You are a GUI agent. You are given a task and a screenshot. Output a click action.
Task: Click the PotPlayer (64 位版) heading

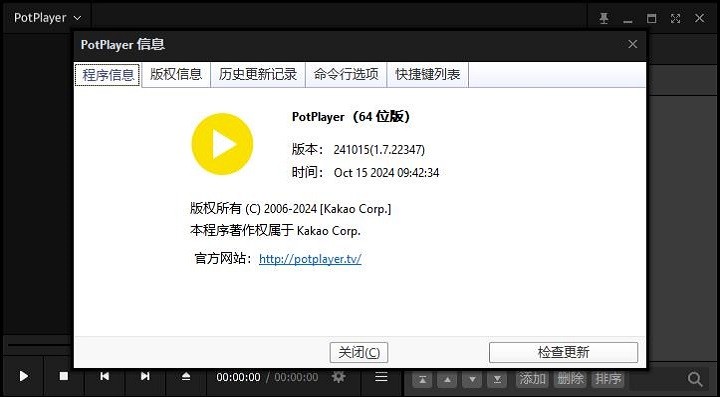click(x=351, y=117)
